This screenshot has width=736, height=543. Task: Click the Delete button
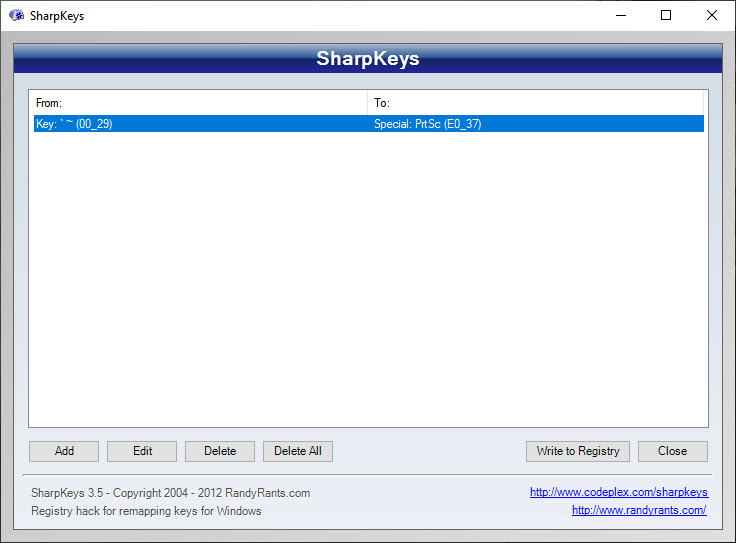click(x=220, y=451)
